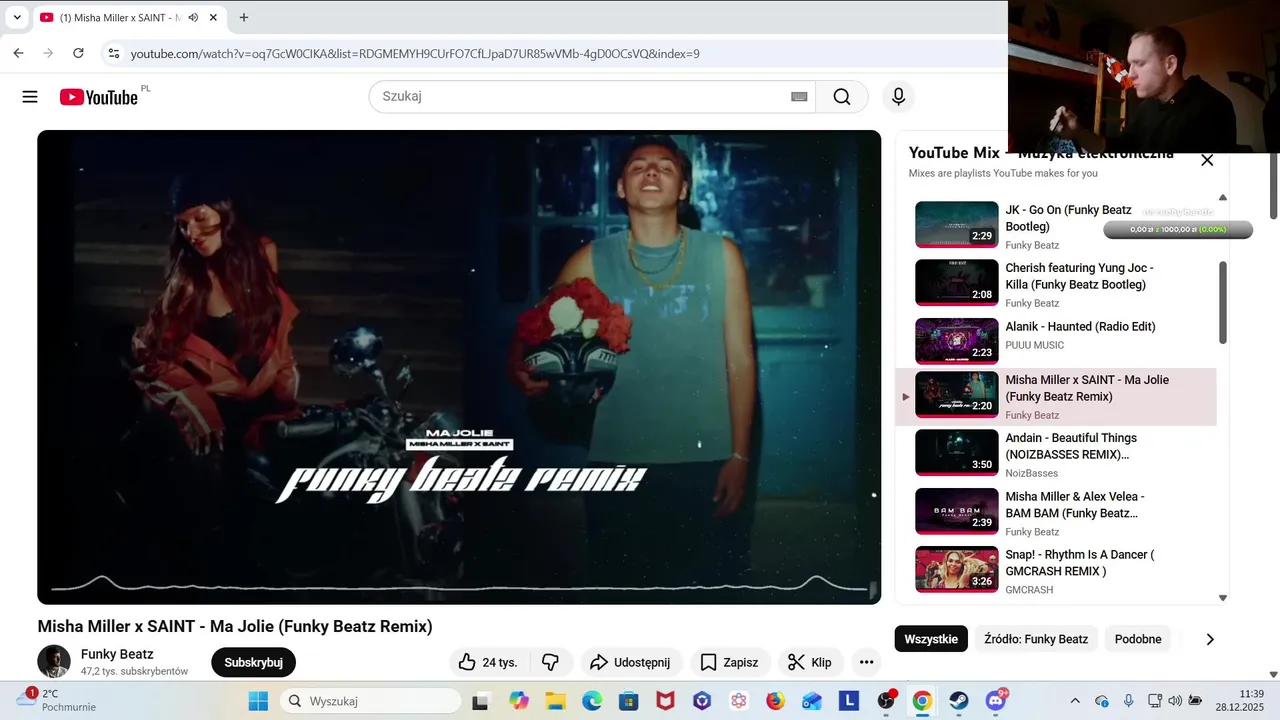Screen dimensions: 1280x720
Task: Open Steam from taskbar
Action: (x=958, y=701)
